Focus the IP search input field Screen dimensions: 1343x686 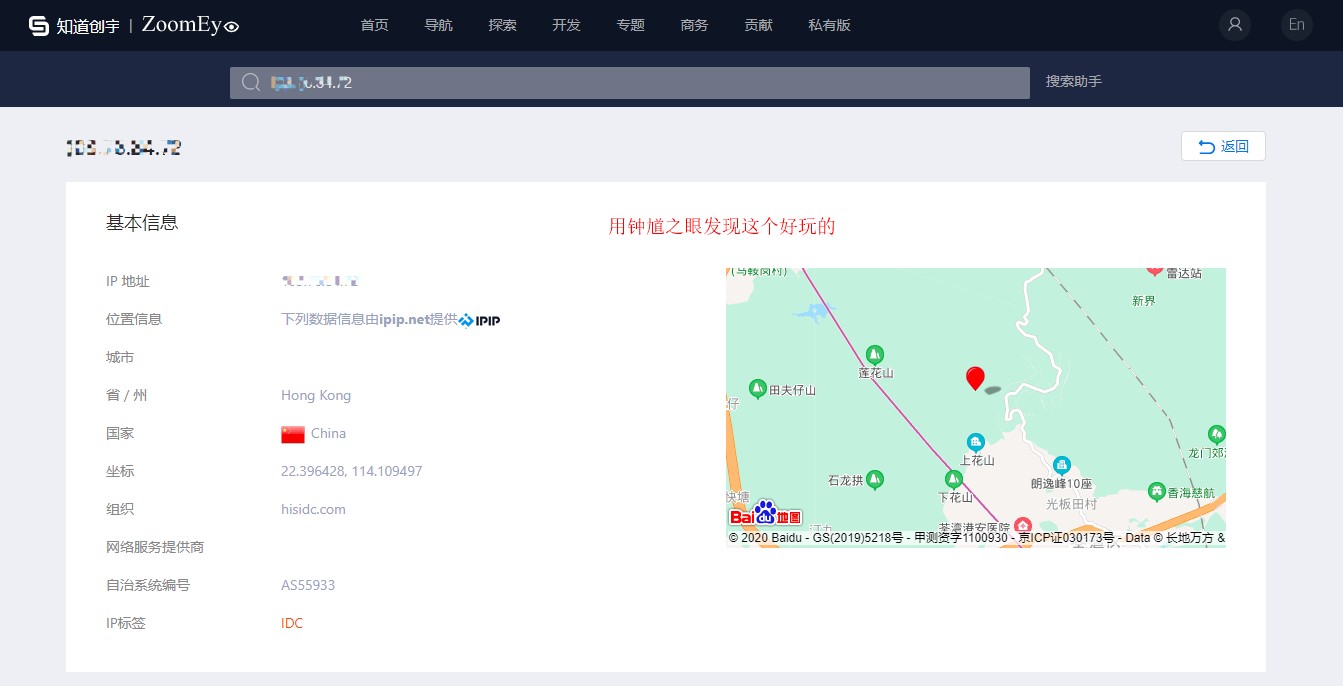point(630,83)
